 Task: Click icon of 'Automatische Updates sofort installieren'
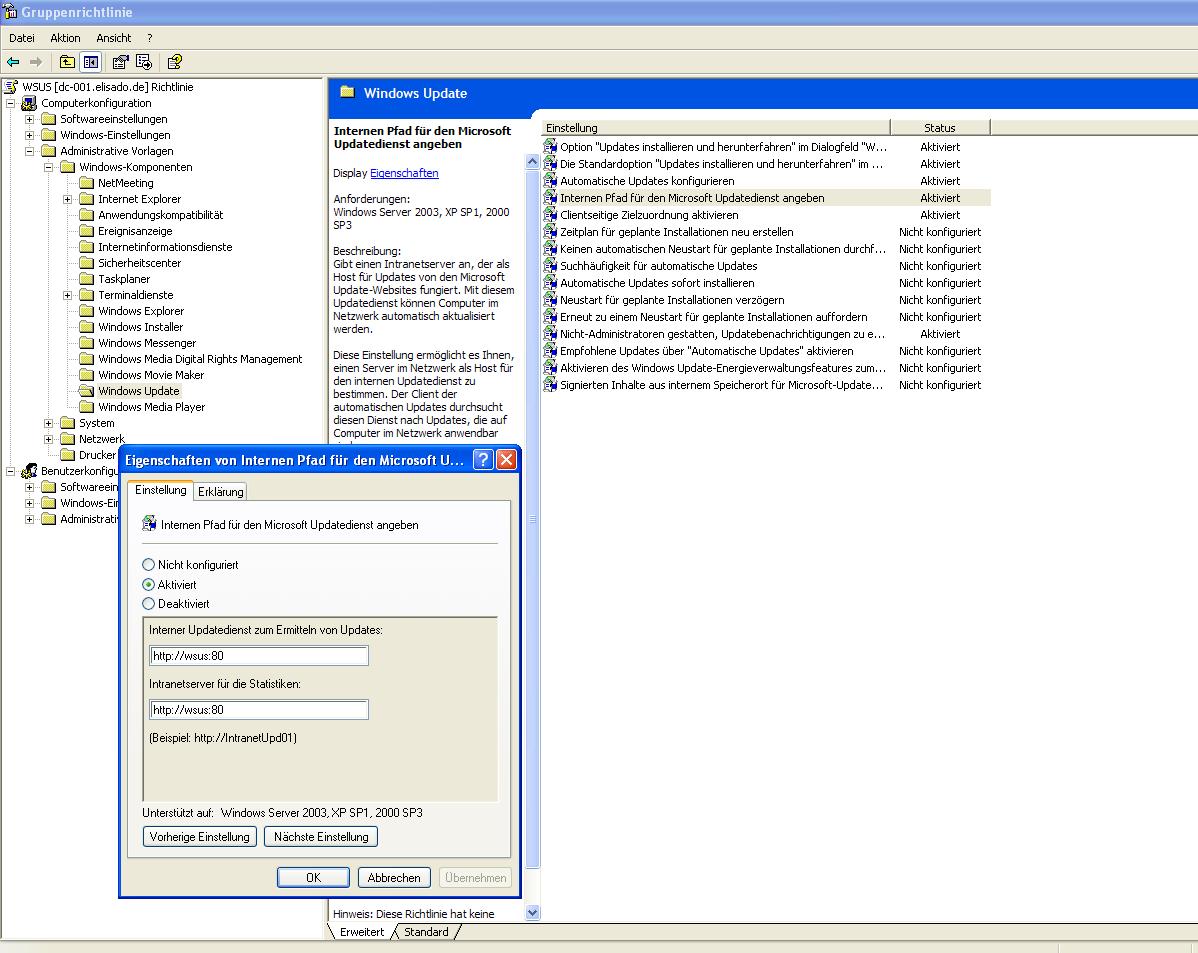pyautogui.click(x=550, y=283)
